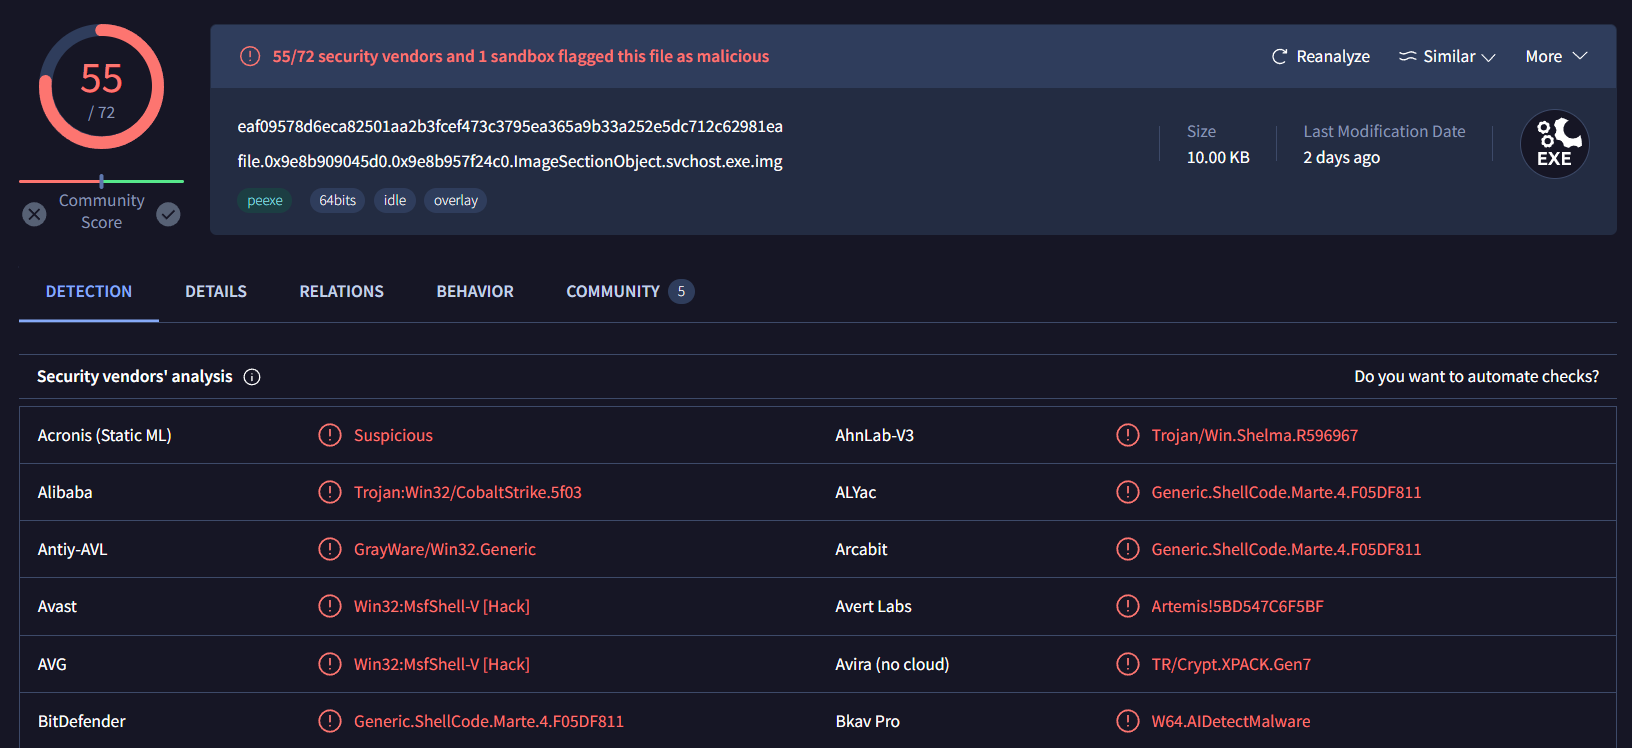Click the file SHA-256 hash text

[510, 127]
